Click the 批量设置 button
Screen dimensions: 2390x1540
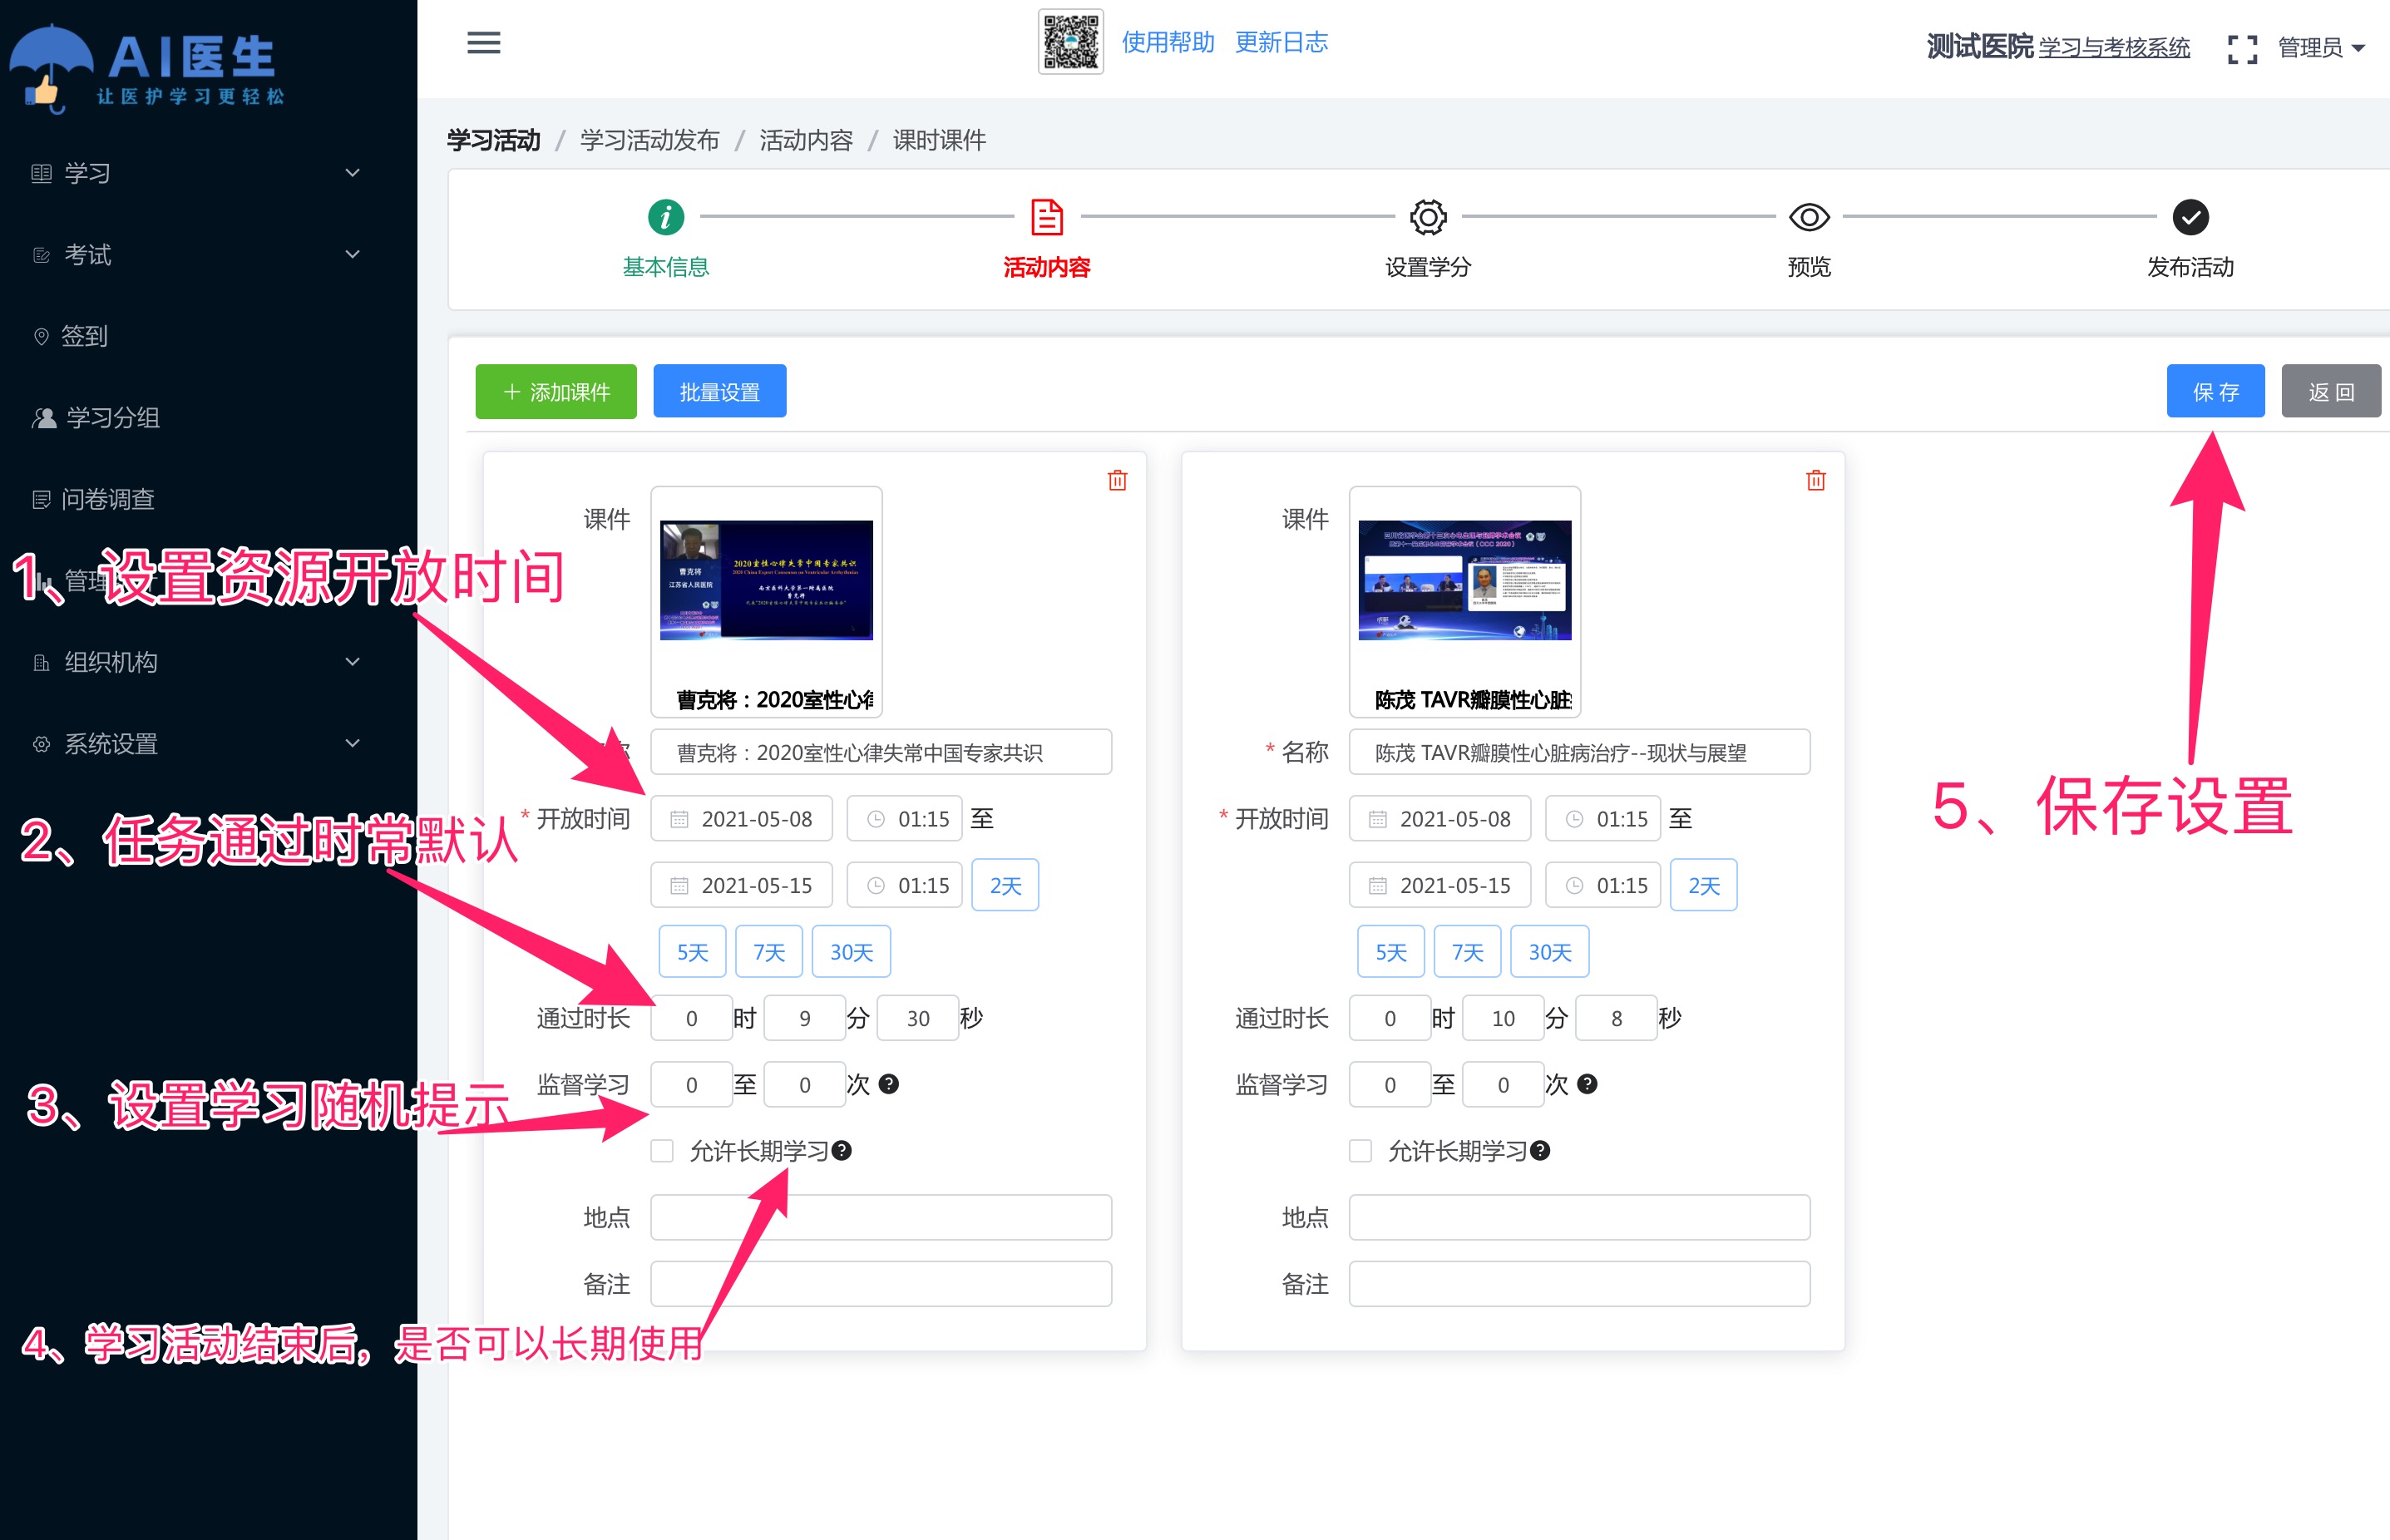tap(720, 391)
